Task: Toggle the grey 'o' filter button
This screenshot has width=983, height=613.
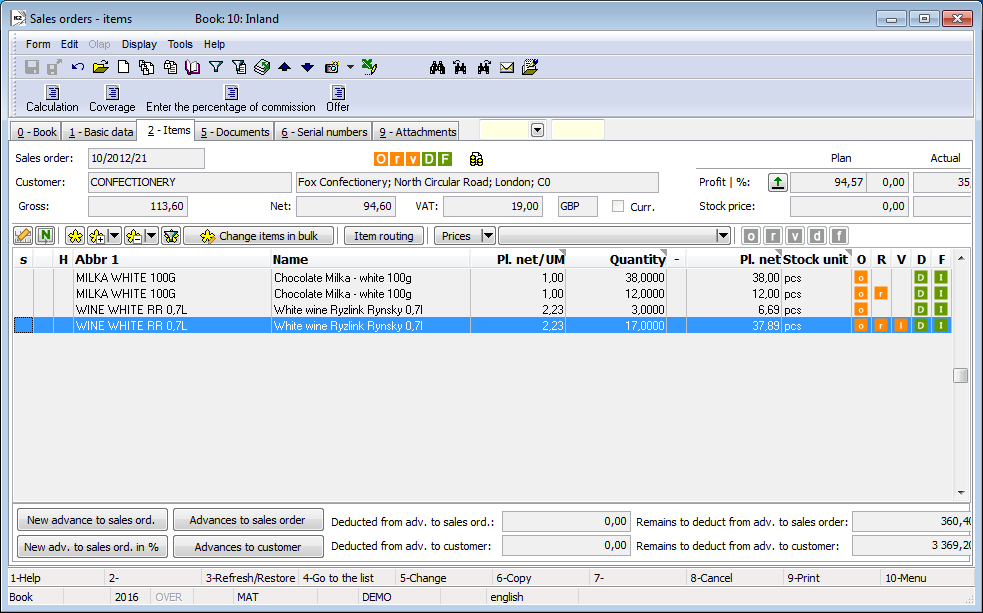Action: tap(750, 236)
